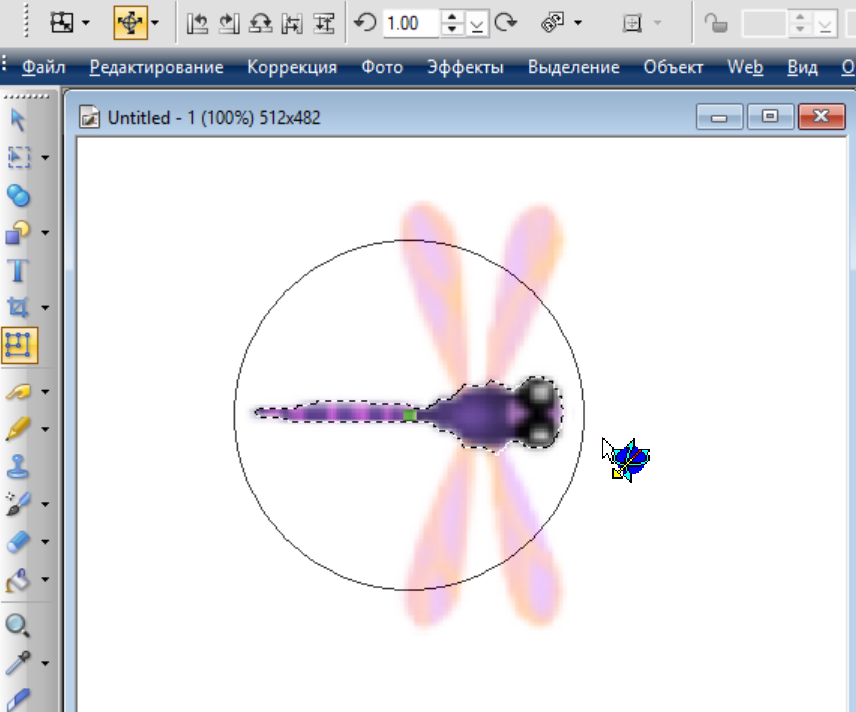Select the Selection marquee tool
The image size is (856, 712).
[19, 157]
